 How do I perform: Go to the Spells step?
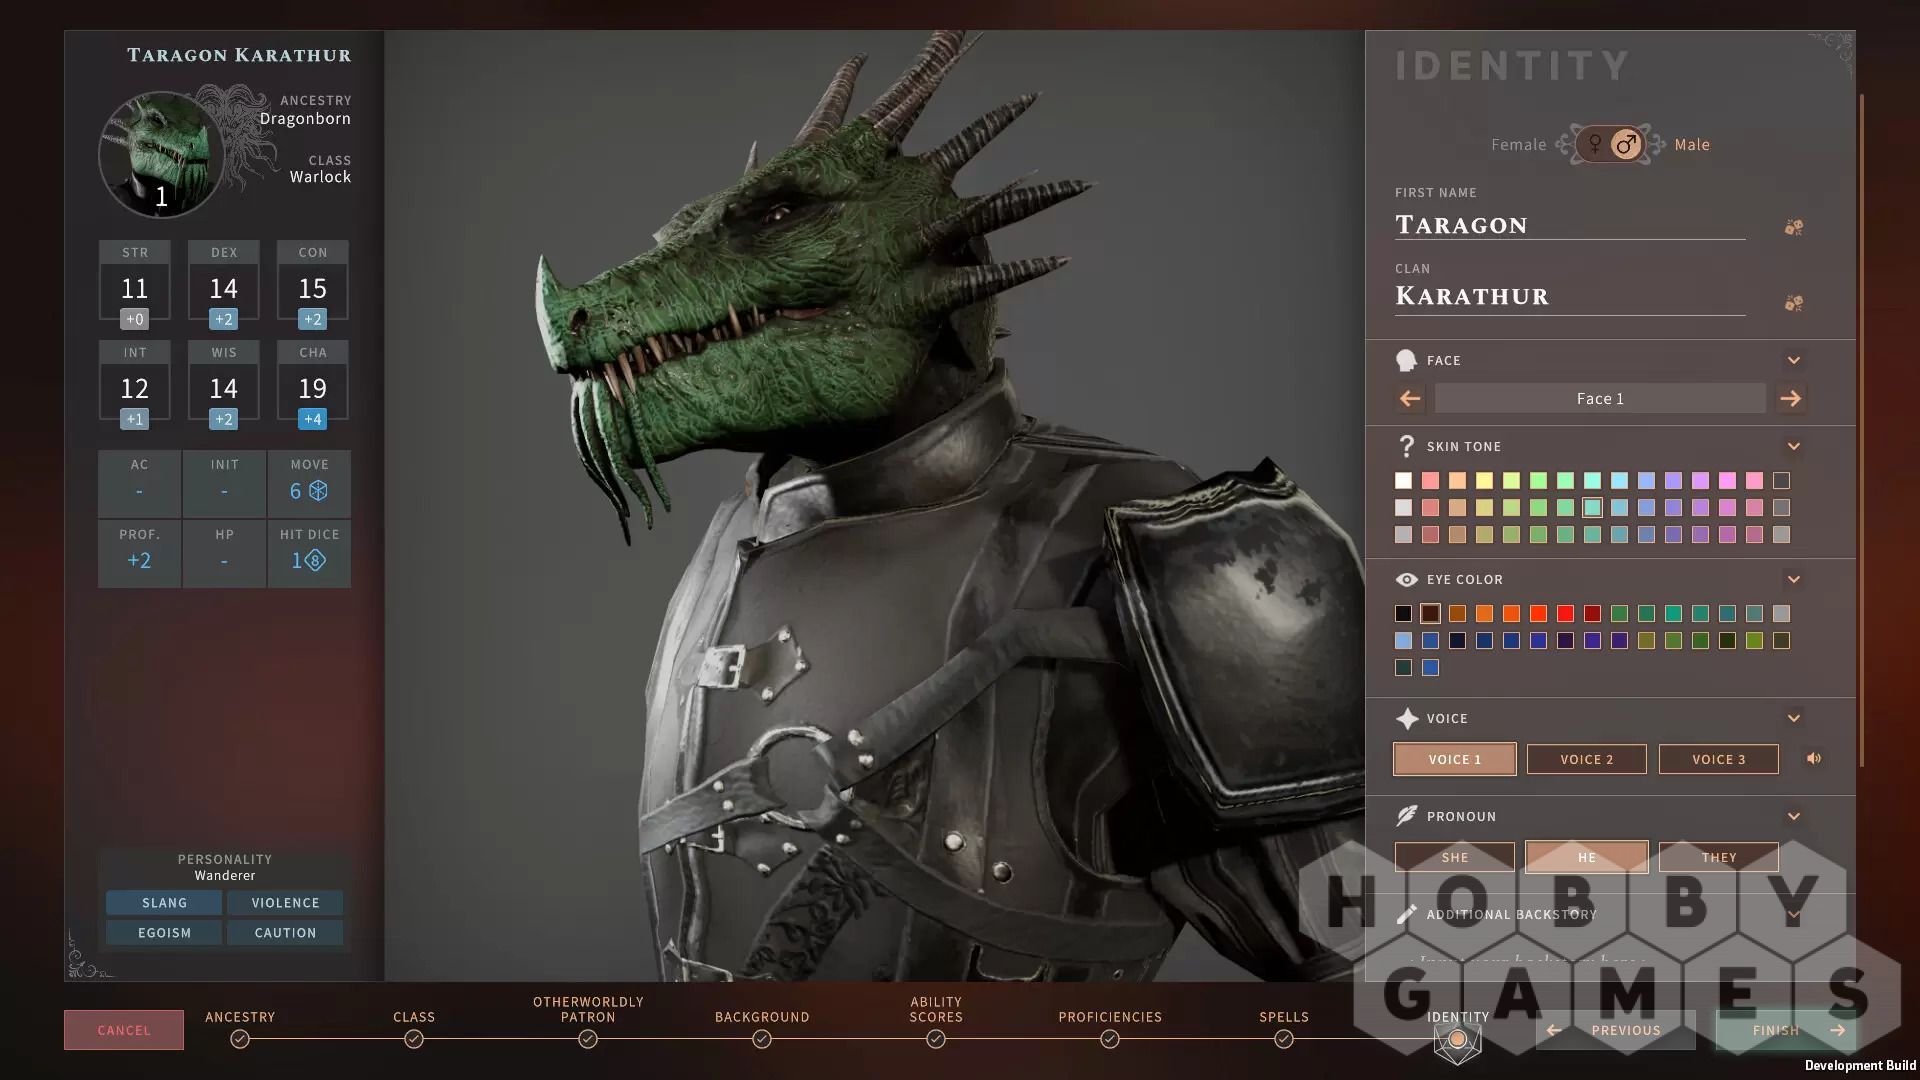1284,1017
